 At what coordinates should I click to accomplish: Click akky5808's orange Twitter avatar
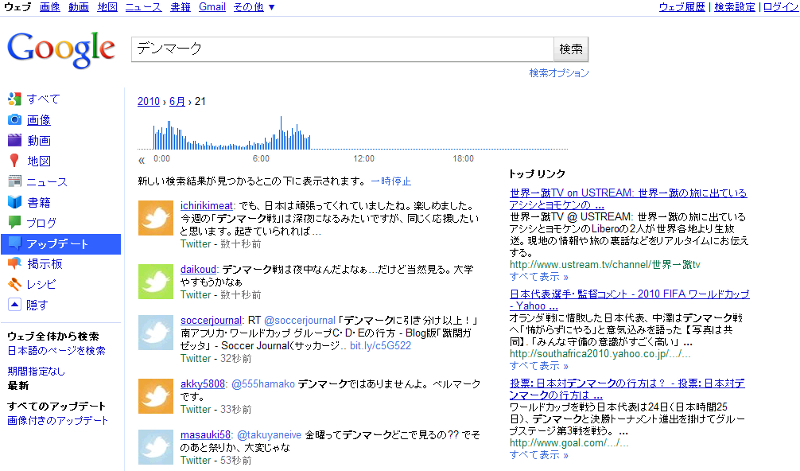156,396
